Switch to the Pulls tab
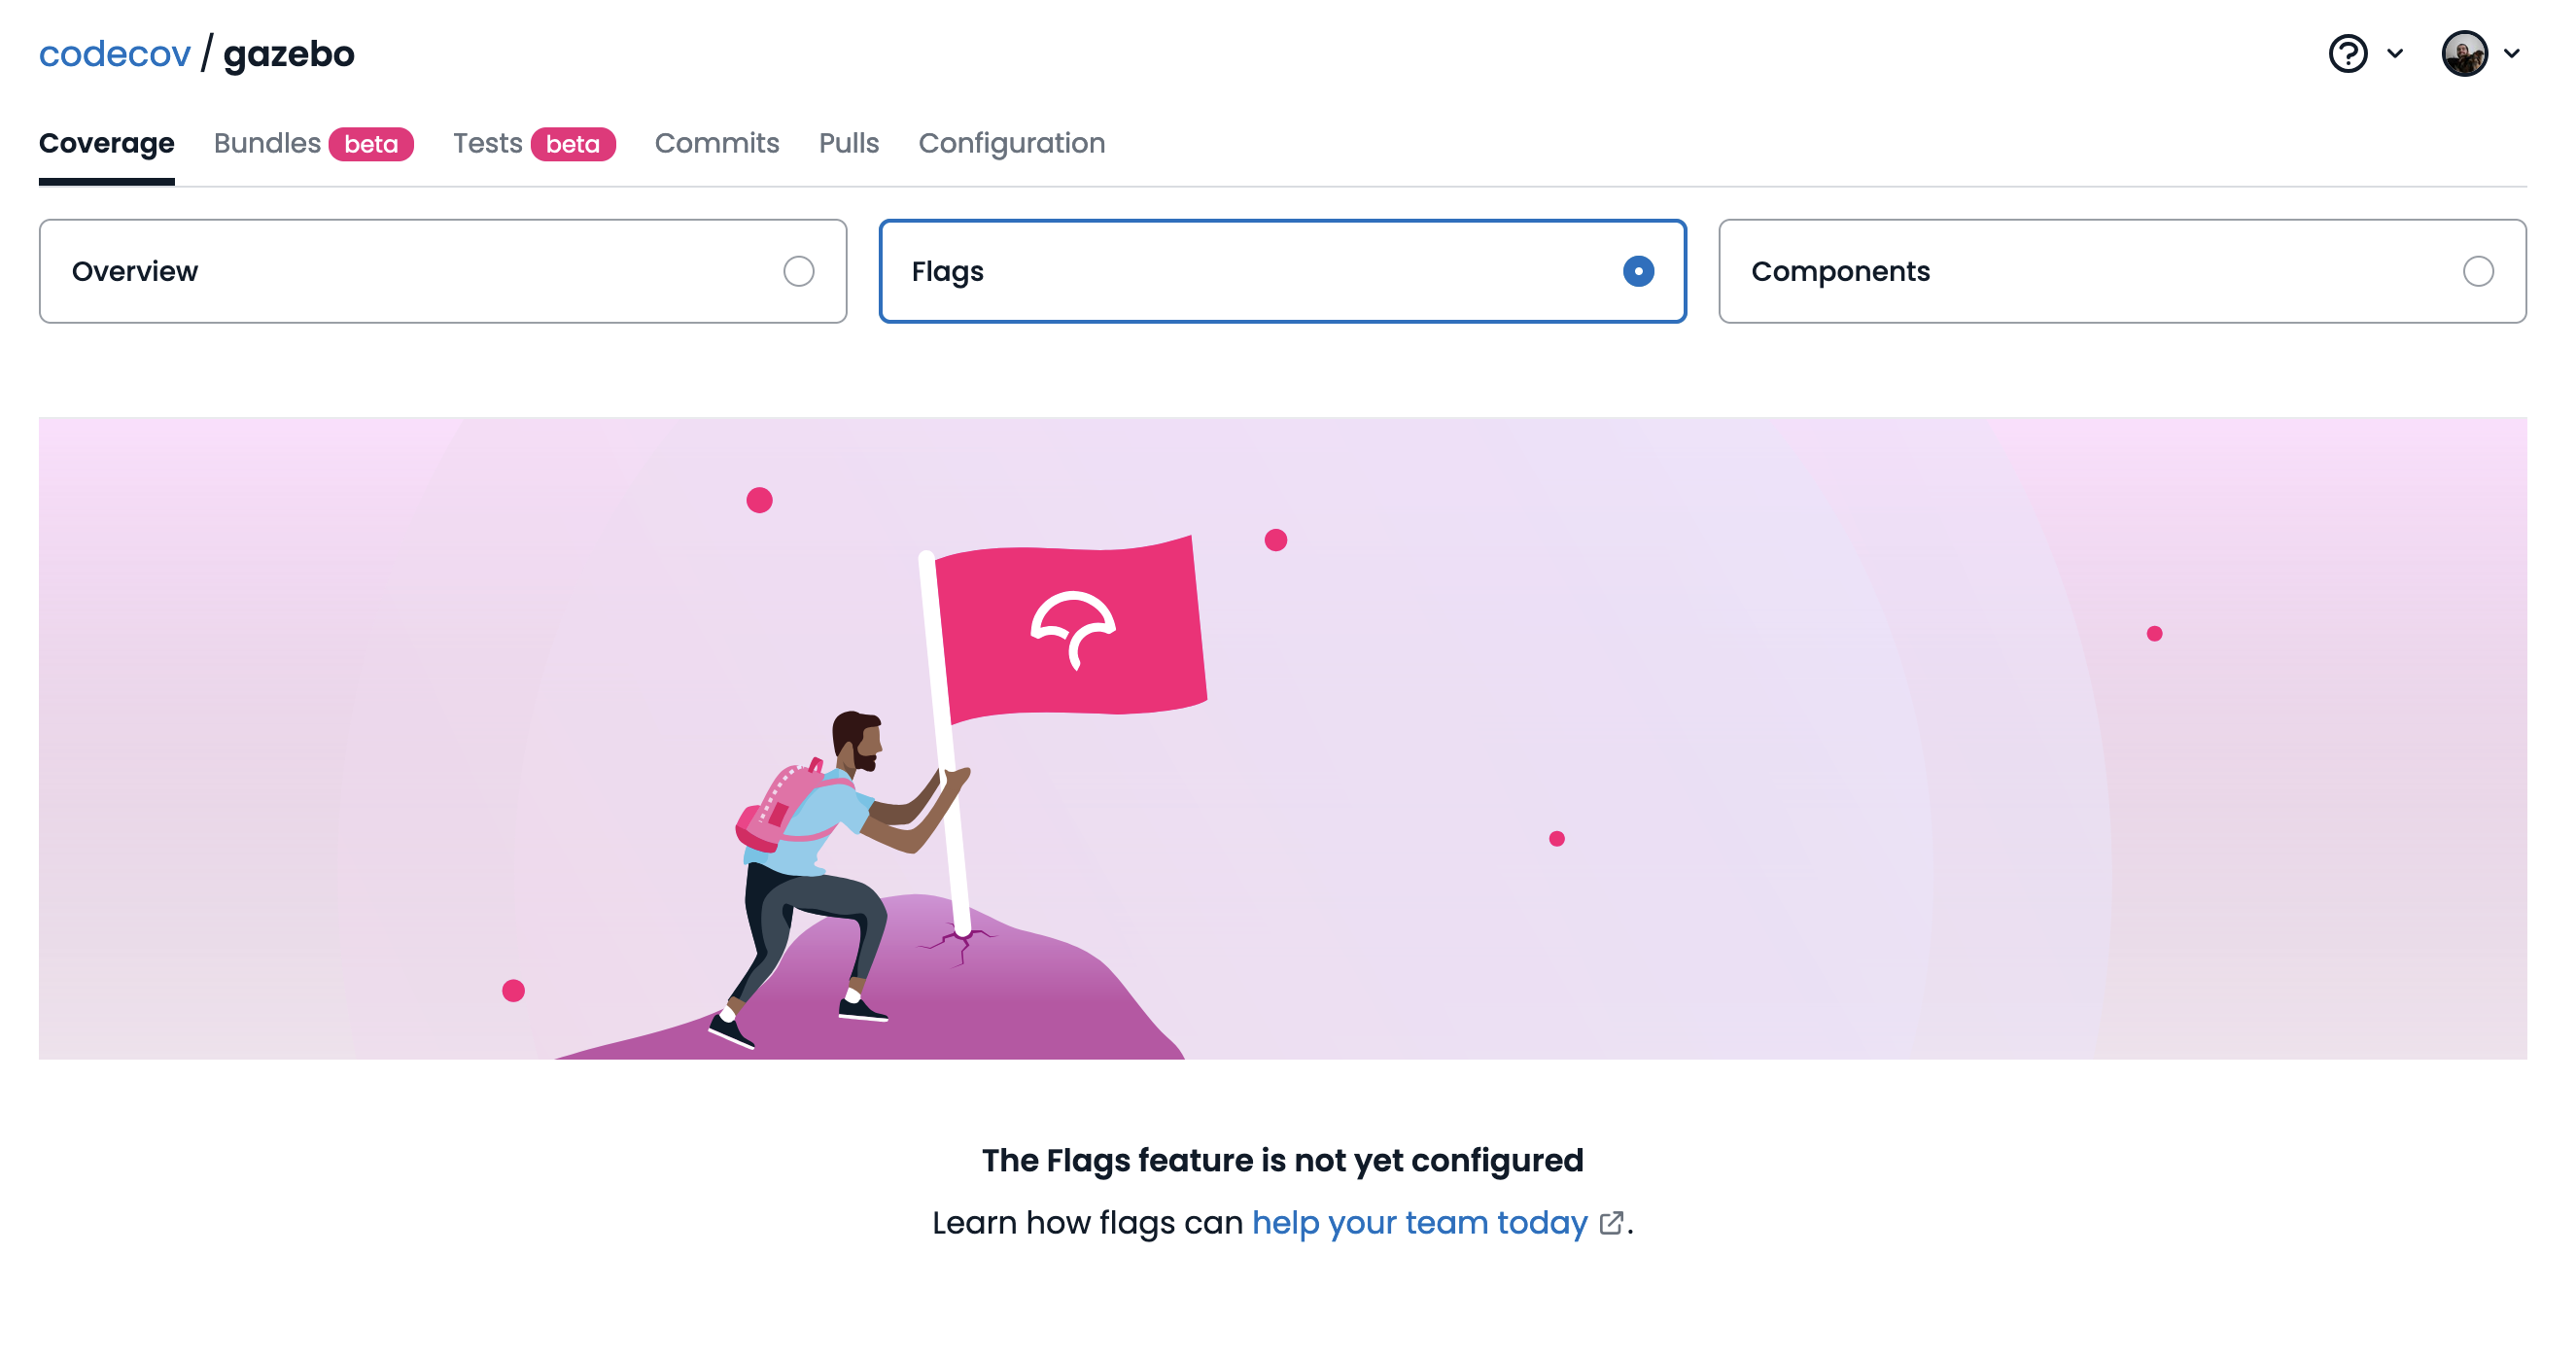The height and width of the screenshot is (1359, 2576). click(848, 143)
